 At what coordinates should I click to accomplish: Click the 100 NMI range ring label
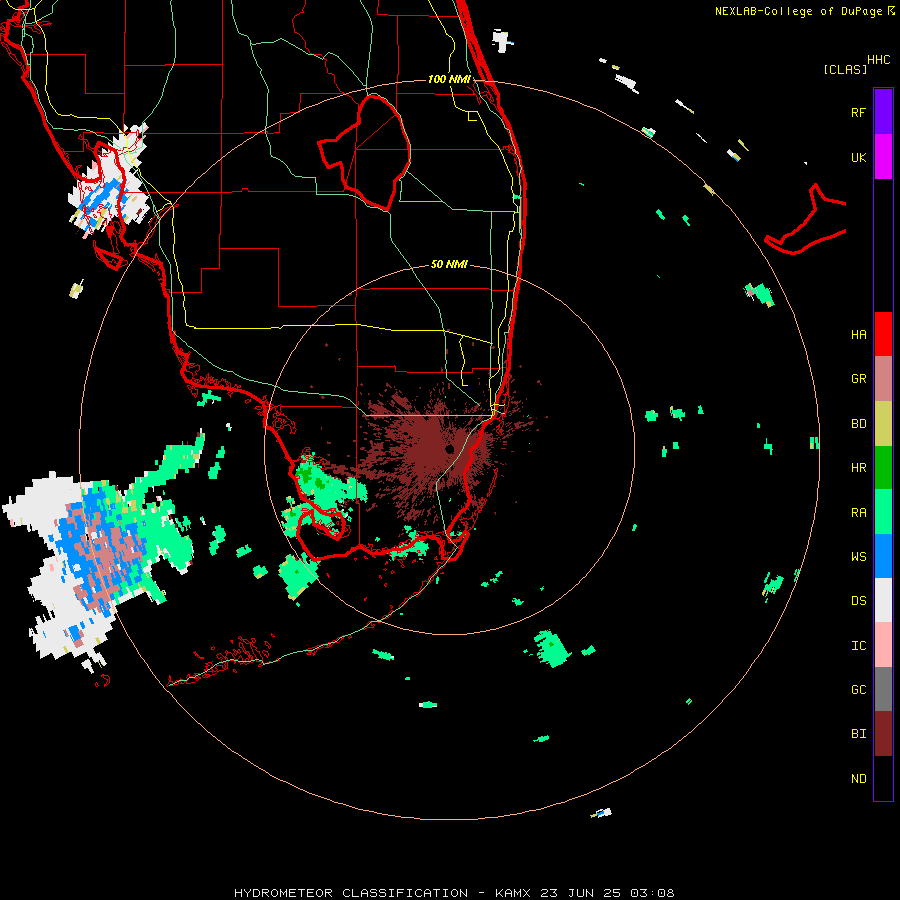449,79
